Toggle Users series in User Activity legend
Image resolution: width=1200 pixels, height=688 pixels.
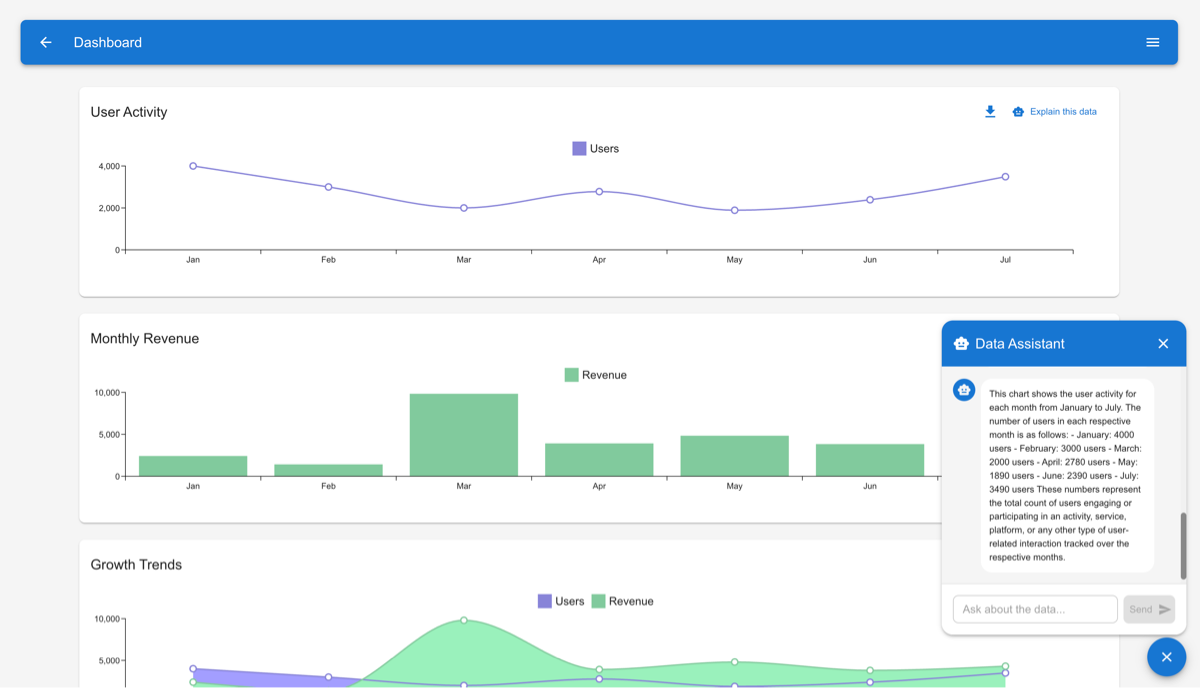click(595, 149)
